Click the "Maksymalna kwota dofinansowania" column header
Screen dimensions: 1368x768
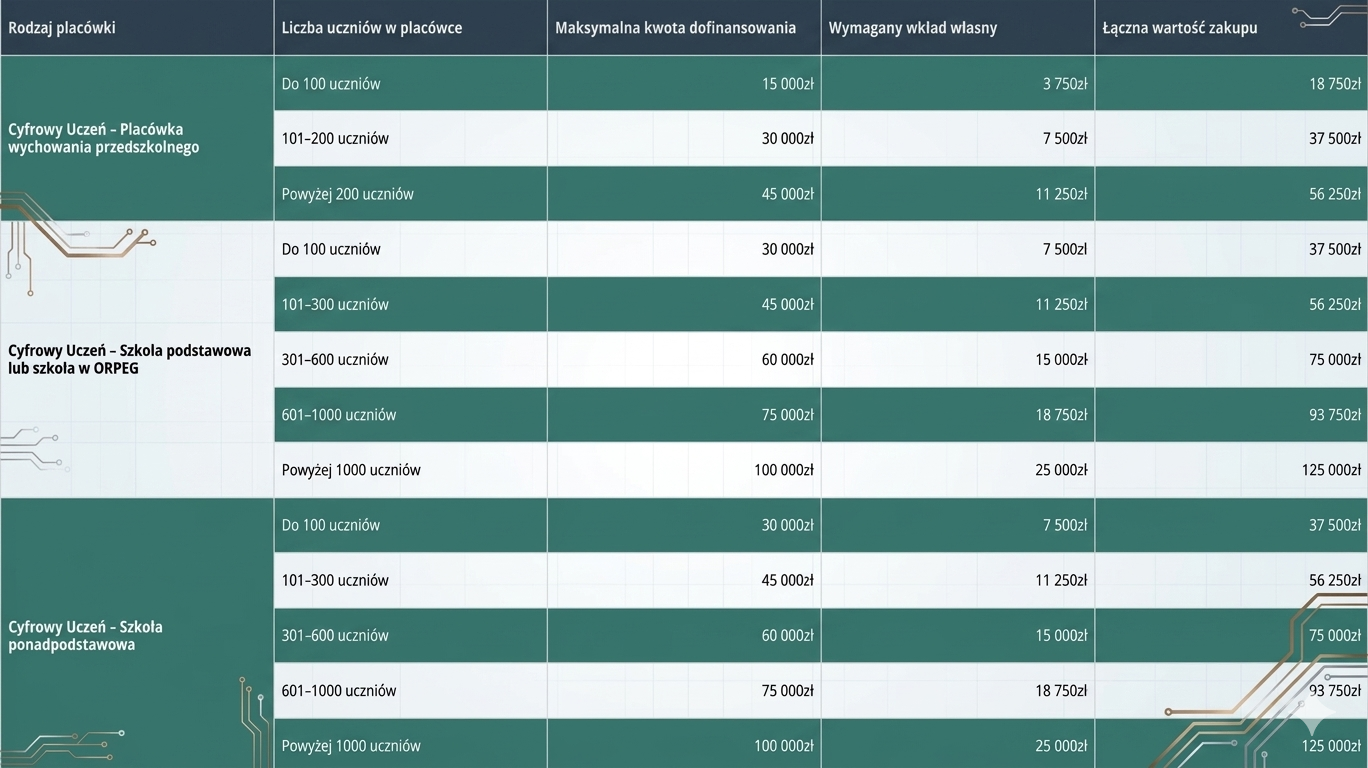pyautogui.click(x=676, y=28)
